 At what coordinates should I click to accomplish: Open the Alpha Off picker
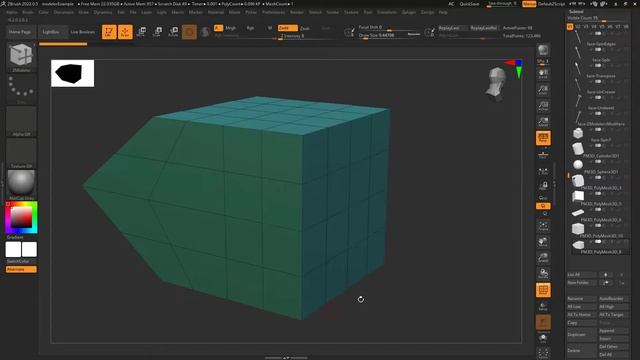(21, 121)
